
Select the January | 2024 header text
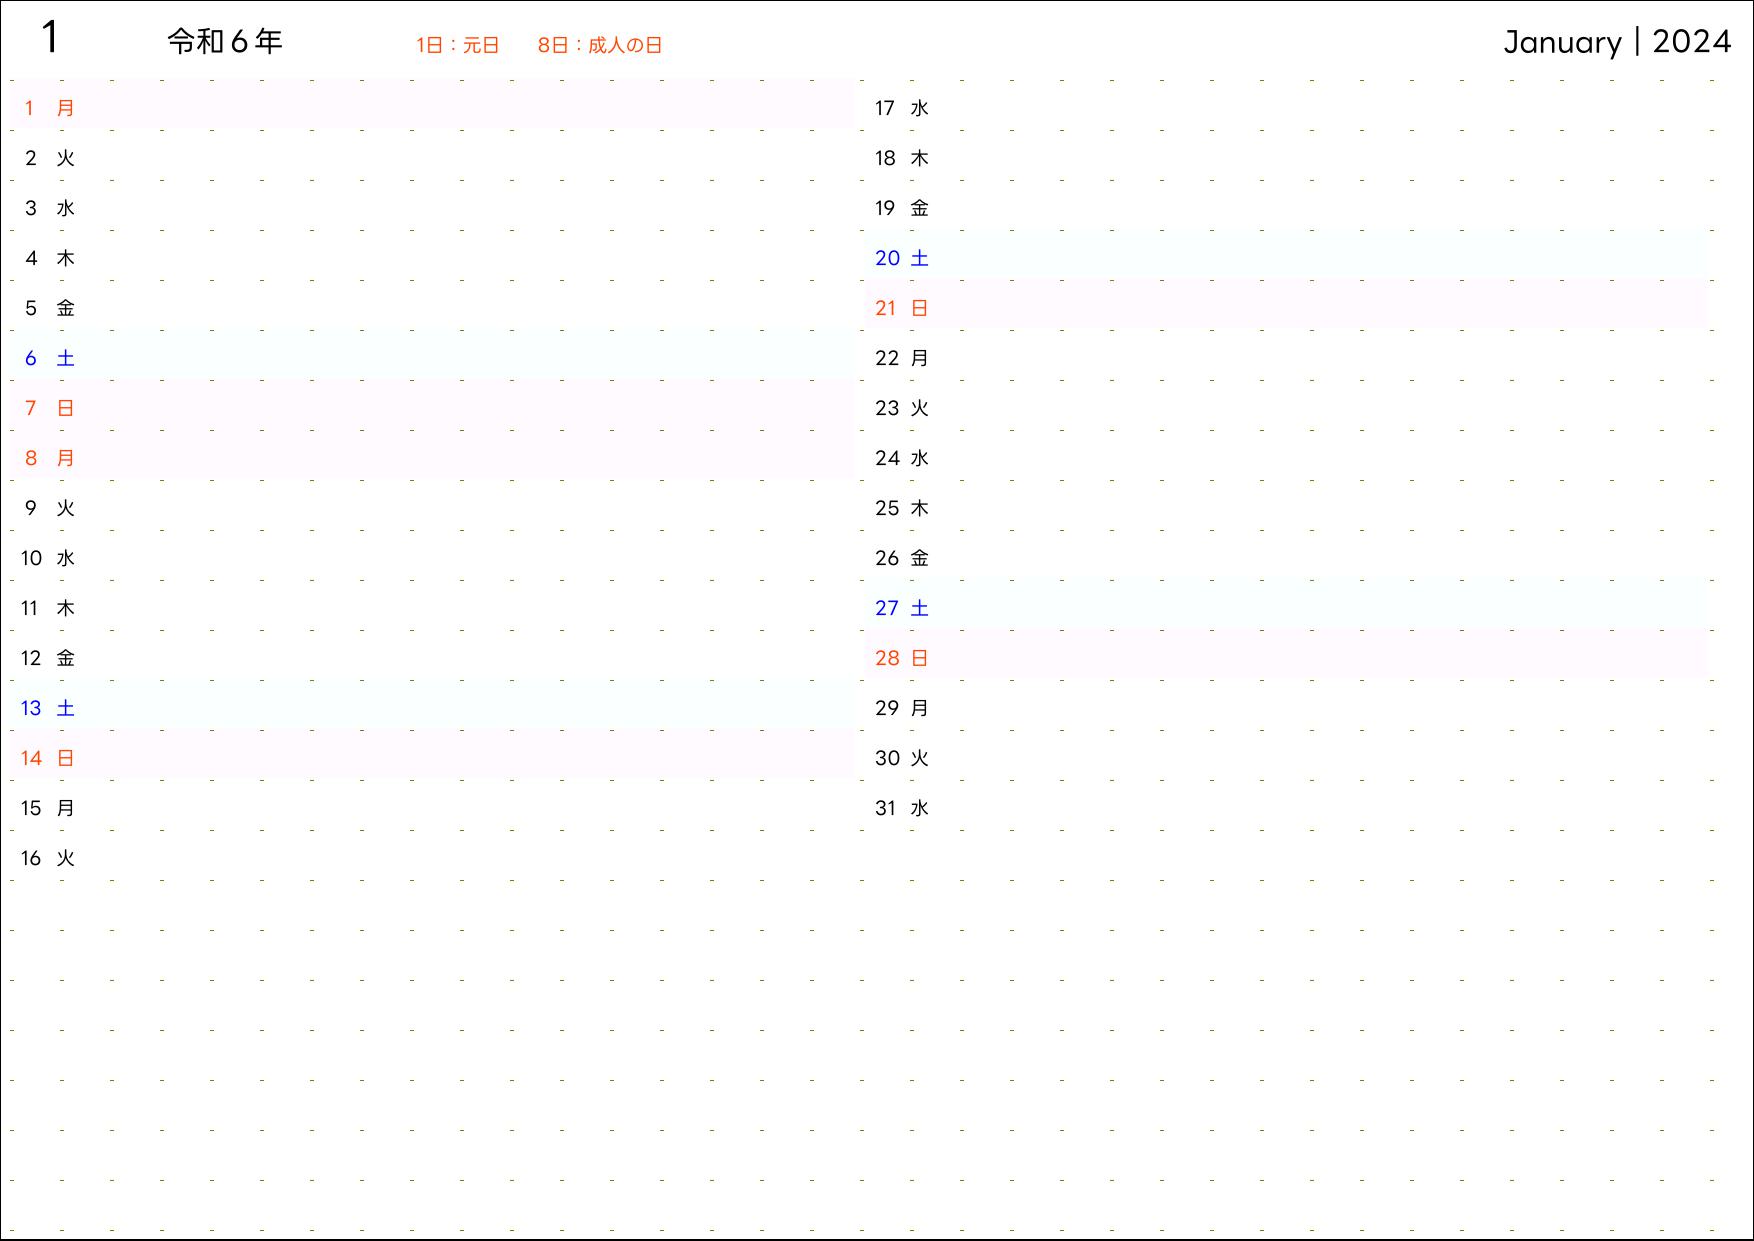coord(1617,41)
